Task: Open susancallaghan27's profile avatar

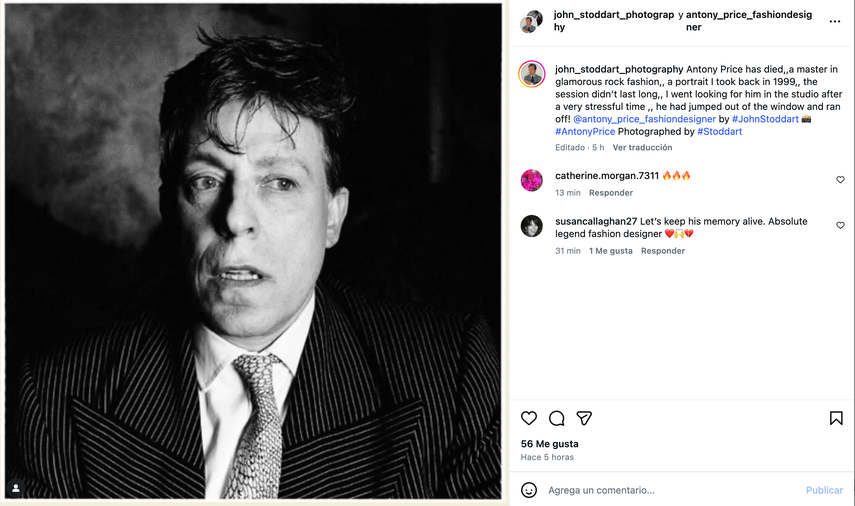Action: [532, 226]
